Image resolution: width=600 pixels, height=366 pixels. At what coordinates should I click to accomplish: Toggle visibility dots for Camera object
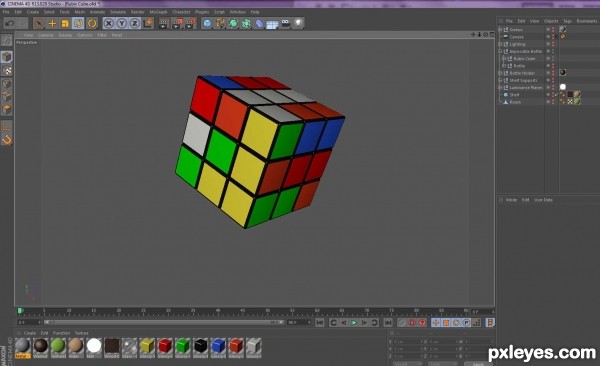pyautogui.click(x=553, y=37)
